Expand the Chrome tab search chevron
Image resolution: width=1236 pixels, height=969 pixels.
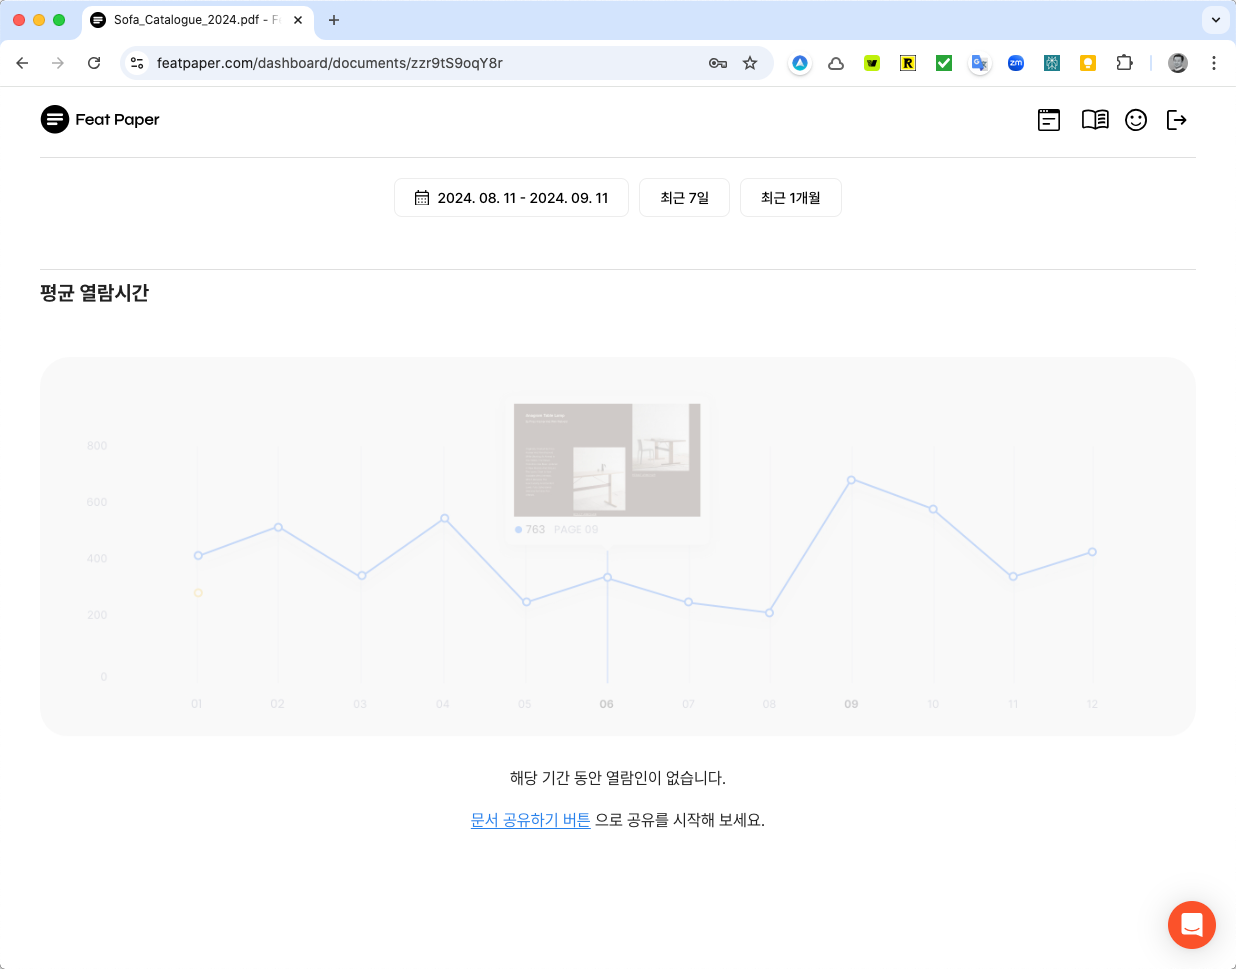tap(1216, 20)
